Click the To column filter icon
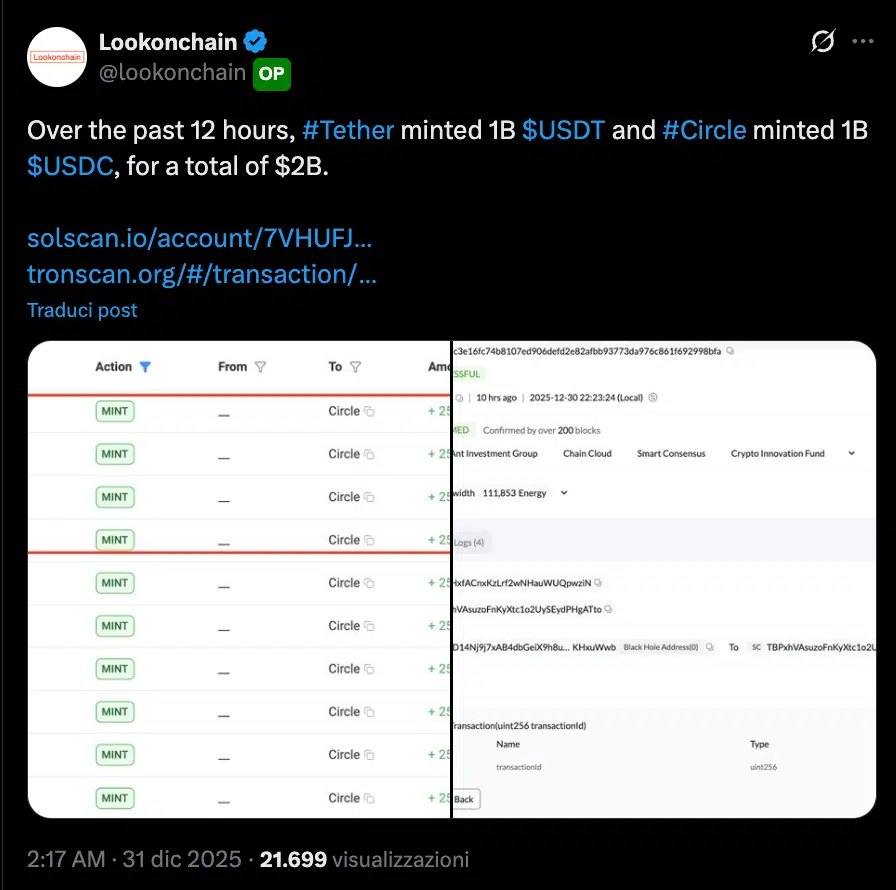This screenshot has width=896, height=890. click(x=355, y=367)
